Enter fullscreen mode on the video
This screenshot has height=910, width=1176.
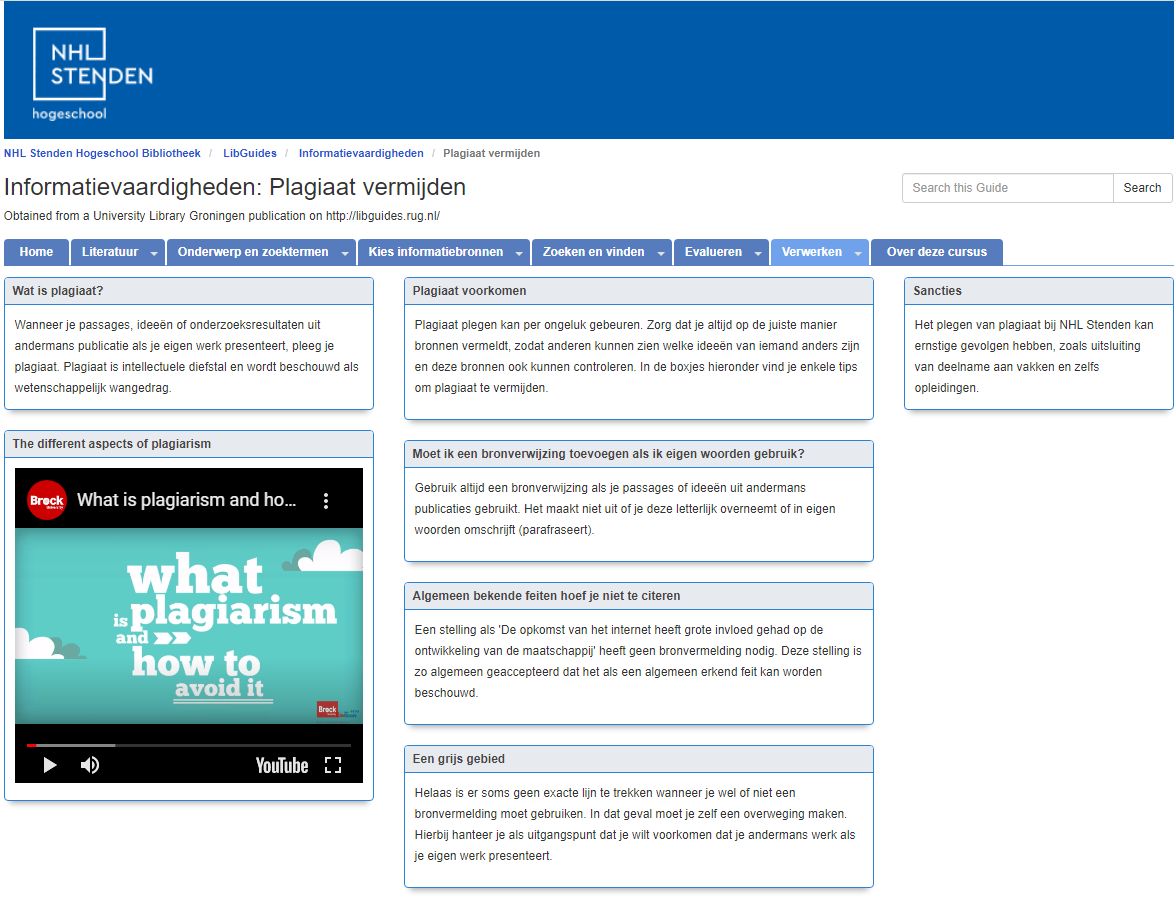333,765
